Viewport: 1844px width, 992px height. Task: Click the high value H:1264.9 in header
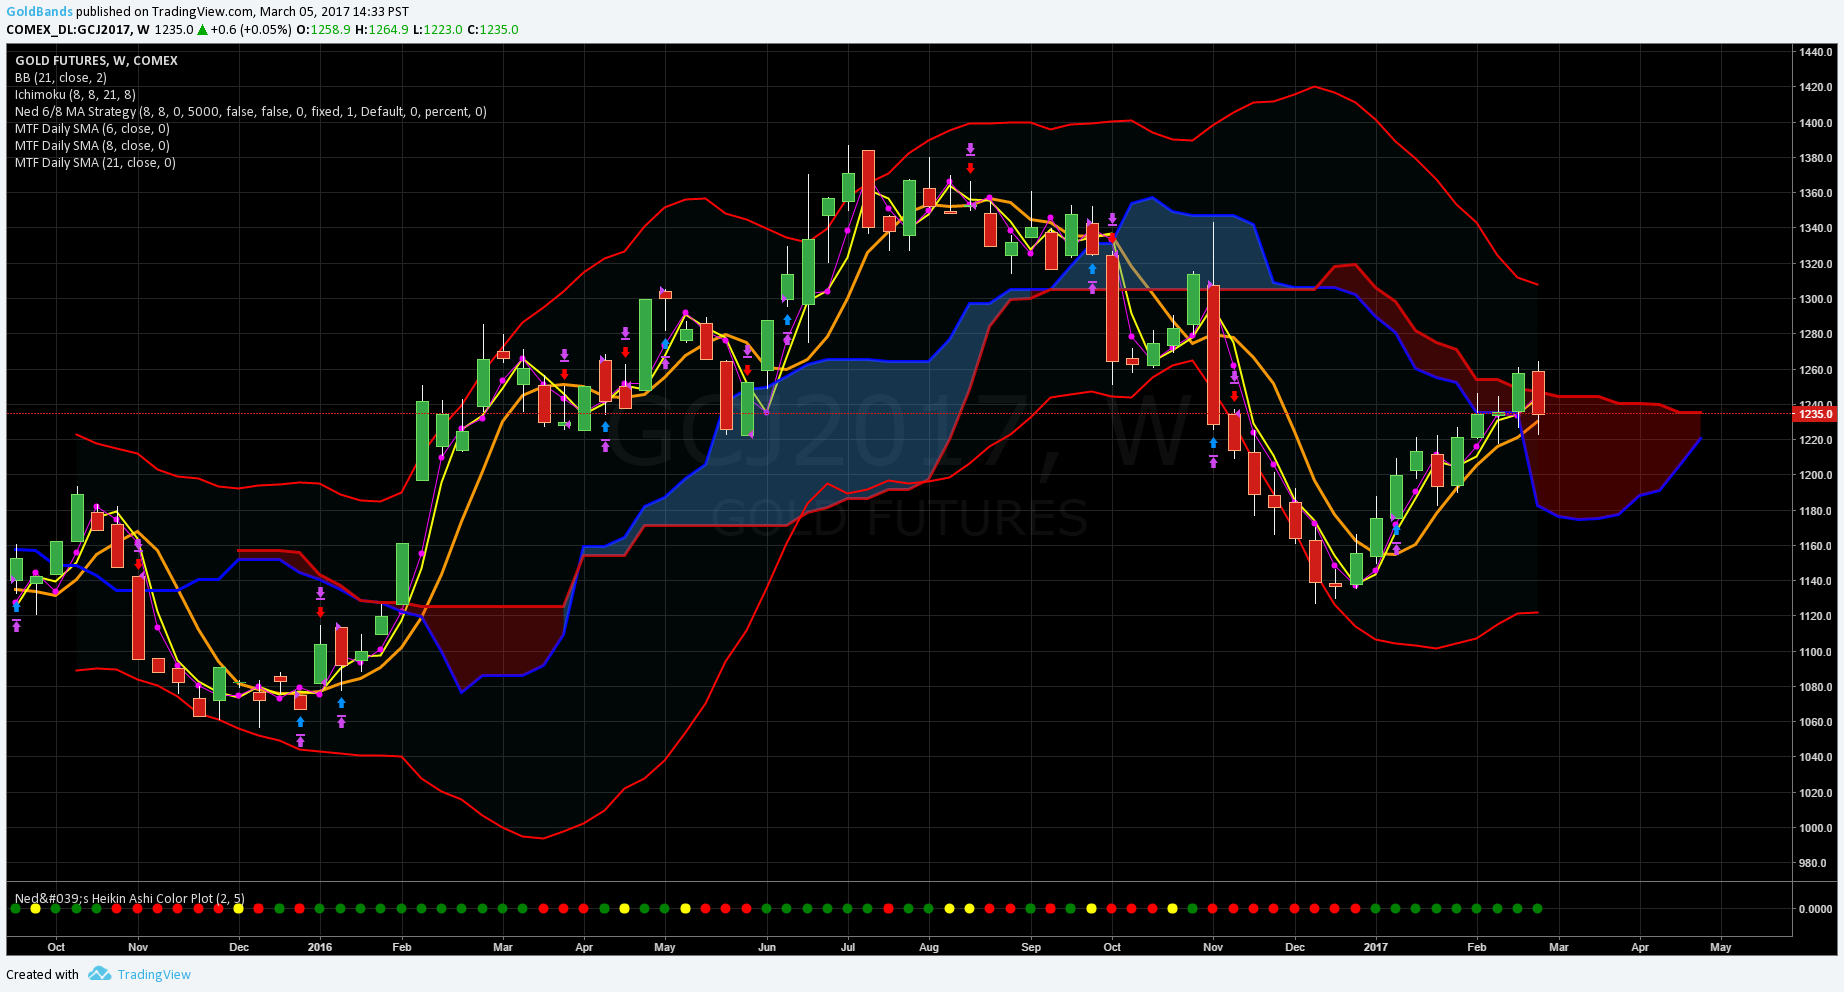381,30
